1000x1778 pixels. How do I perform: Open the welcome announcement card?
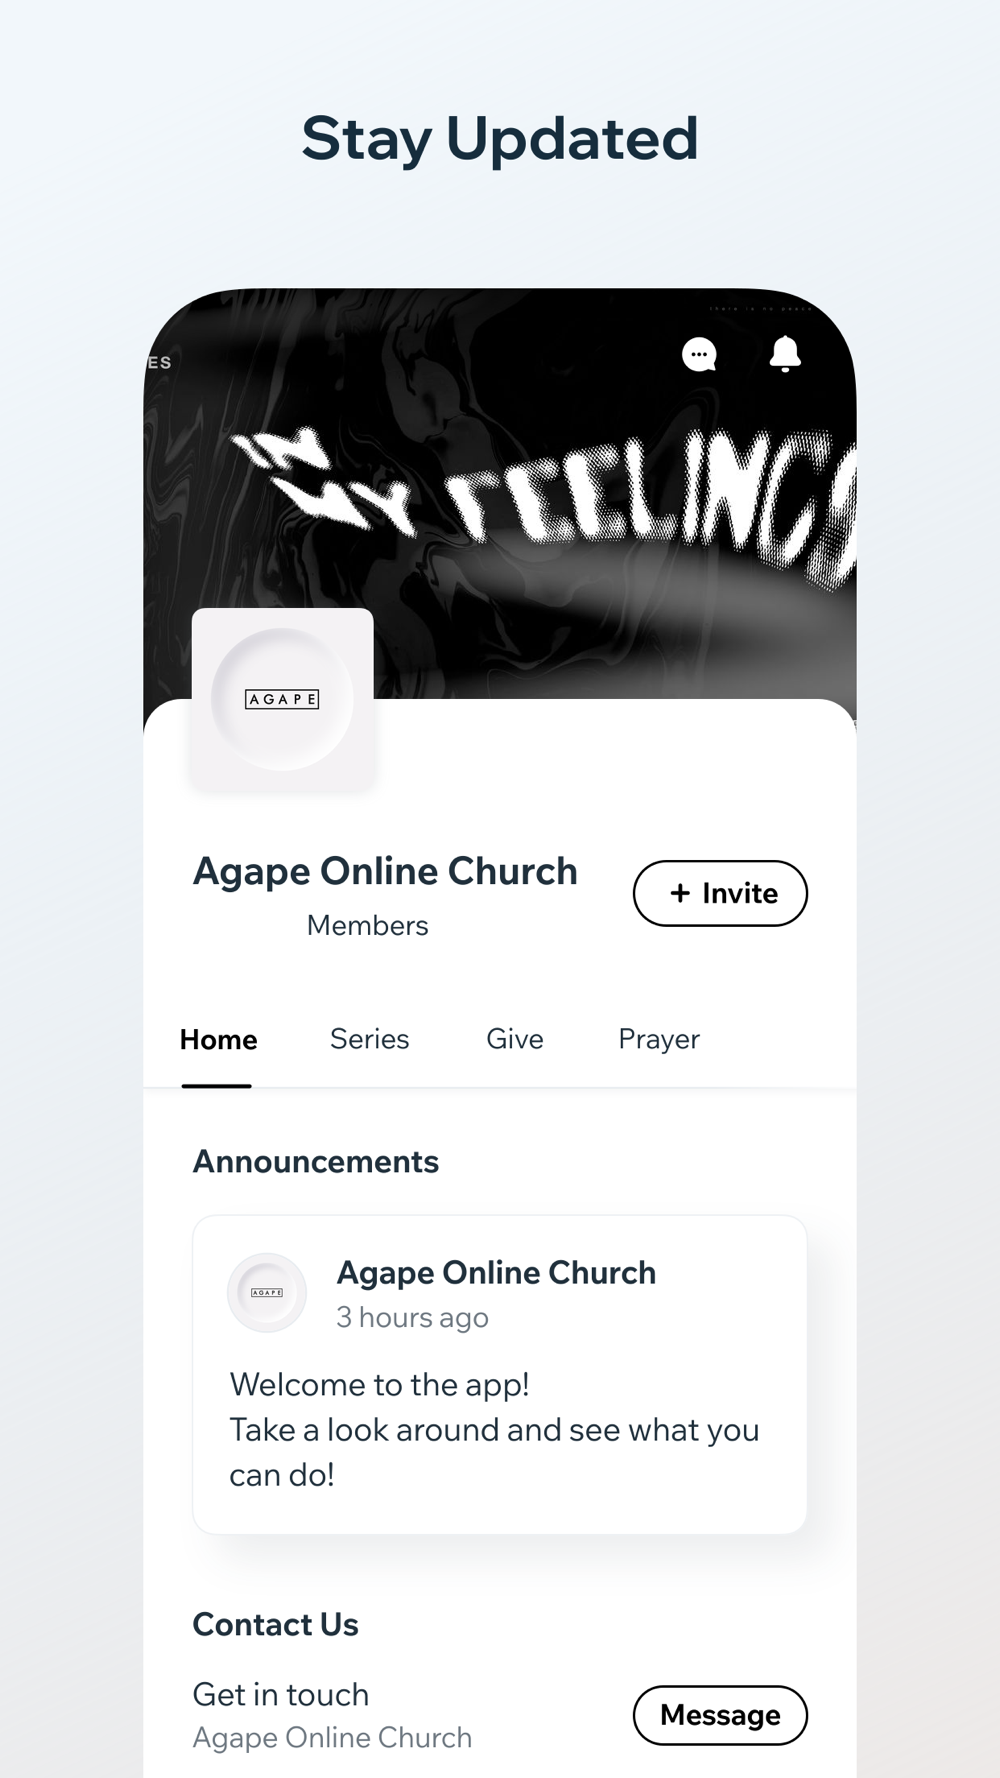click(x=500, y=1375)
